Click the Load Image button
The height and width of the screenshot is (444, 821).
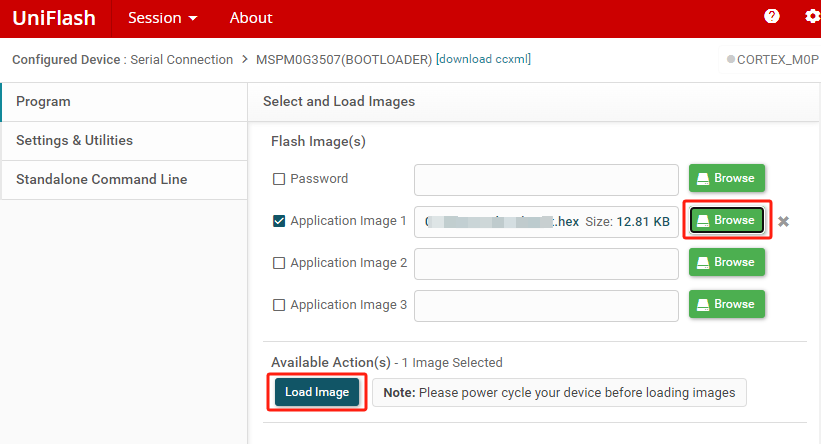click(x=317, y=392)
